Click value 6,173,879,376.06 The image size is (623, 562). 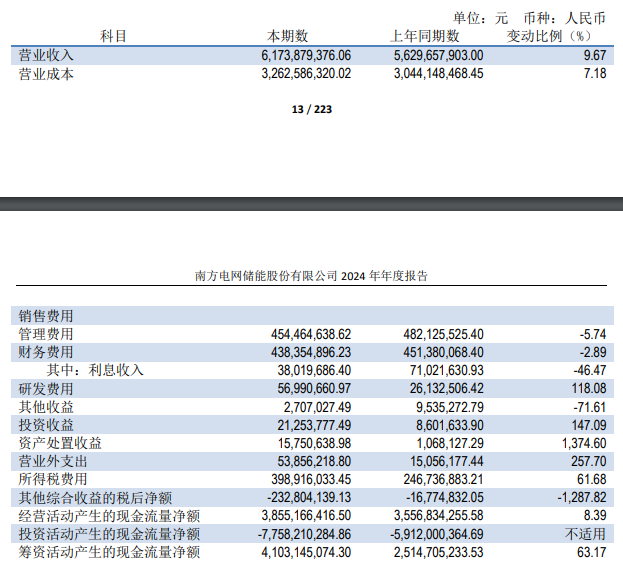(306, 55)
